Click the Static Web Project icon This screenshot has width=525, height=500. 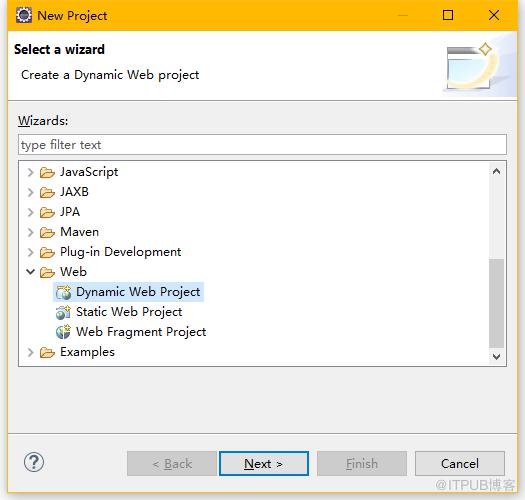click(x=63, y=312)
